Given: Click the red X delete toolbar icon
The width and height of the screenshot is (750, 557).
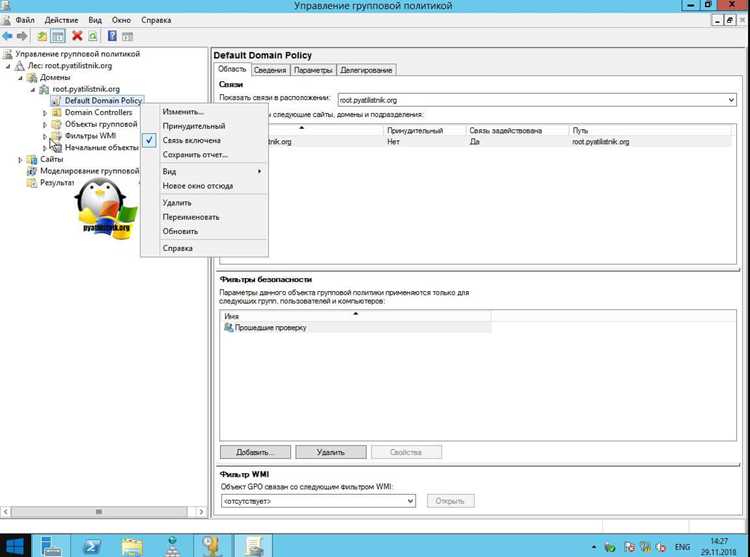Looking at the screenshot, I should 77,36.
